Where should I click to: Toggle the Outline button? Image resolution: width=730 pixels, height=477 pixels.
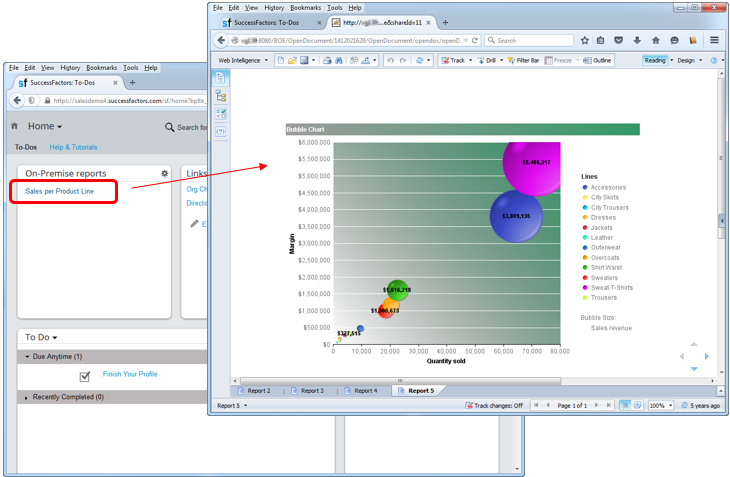click(x=597, y=60)
